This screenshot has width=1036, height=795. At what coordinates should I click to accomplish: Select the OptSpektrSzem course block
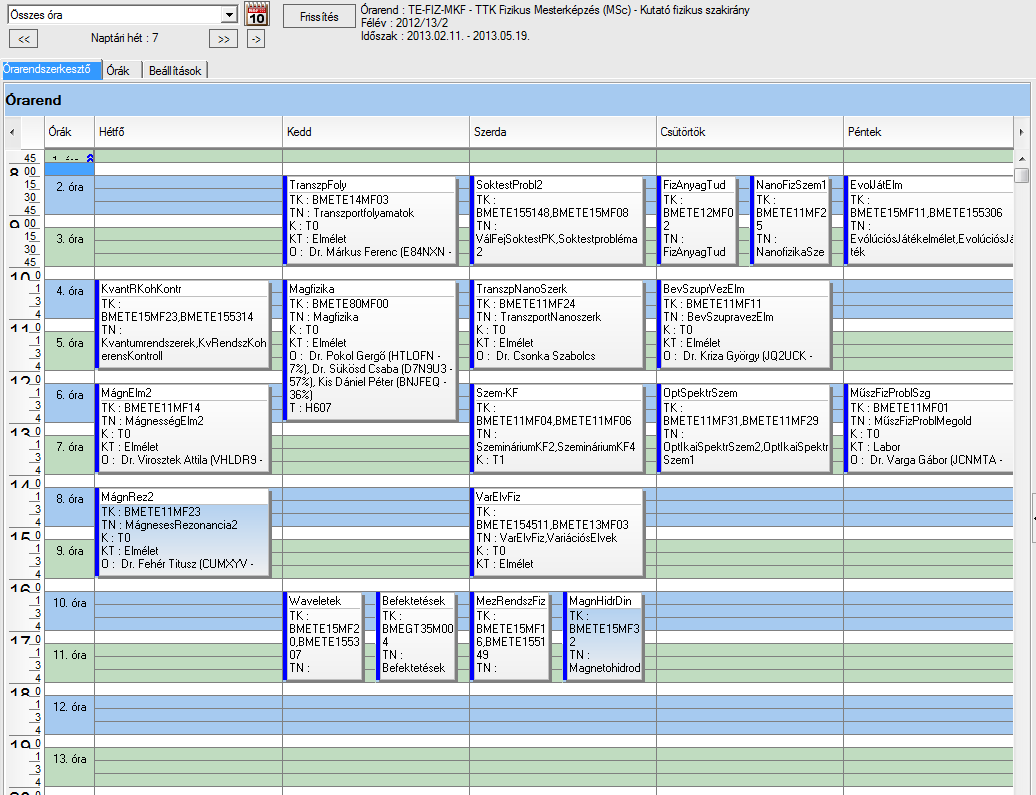point(745,428)
